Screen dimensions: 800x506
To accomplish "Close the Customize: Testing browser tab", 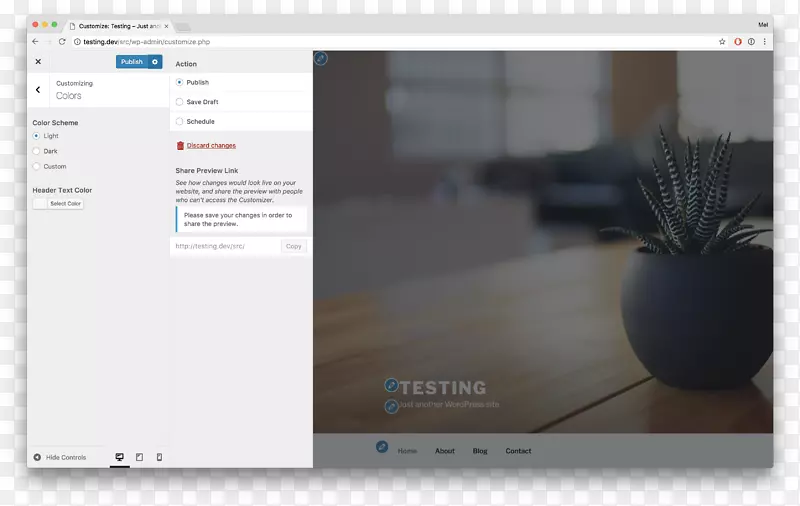I will pos(166,26).
